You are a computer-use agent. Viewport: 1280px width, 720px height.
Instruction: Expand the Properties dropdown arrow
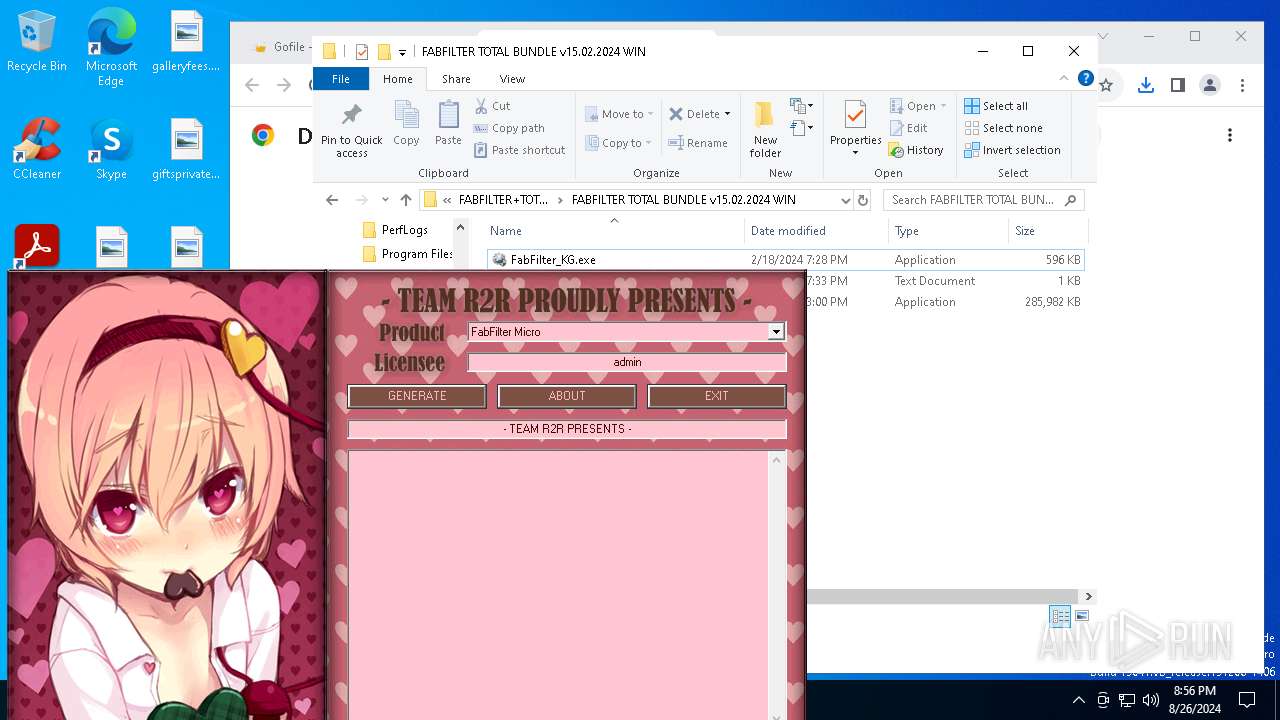[x=855, y=153]
